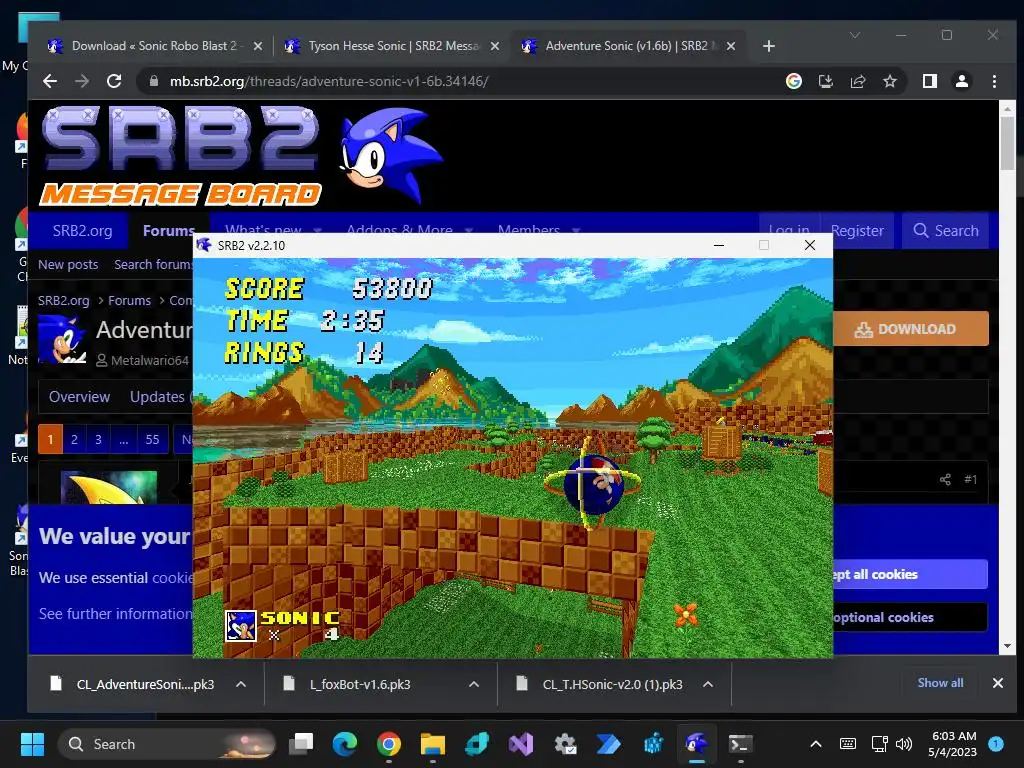
Task: Open the Windows Start menu
Action: click(x=32, y=744)
